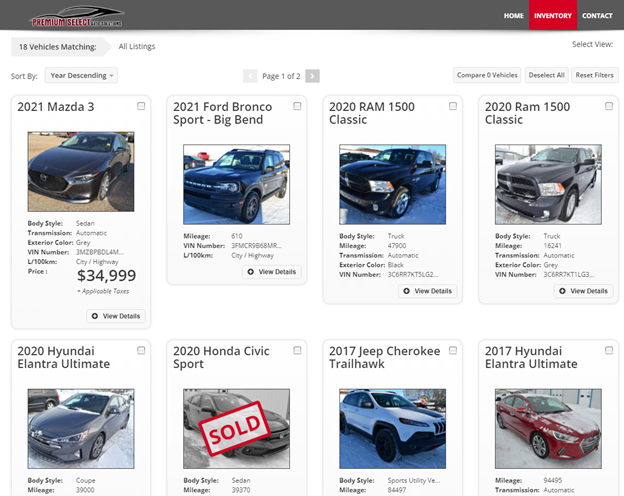Click the 2020 Hyundai Elantra Ultimate title
This screenshot has width=624, height=496.
(64, 357)
